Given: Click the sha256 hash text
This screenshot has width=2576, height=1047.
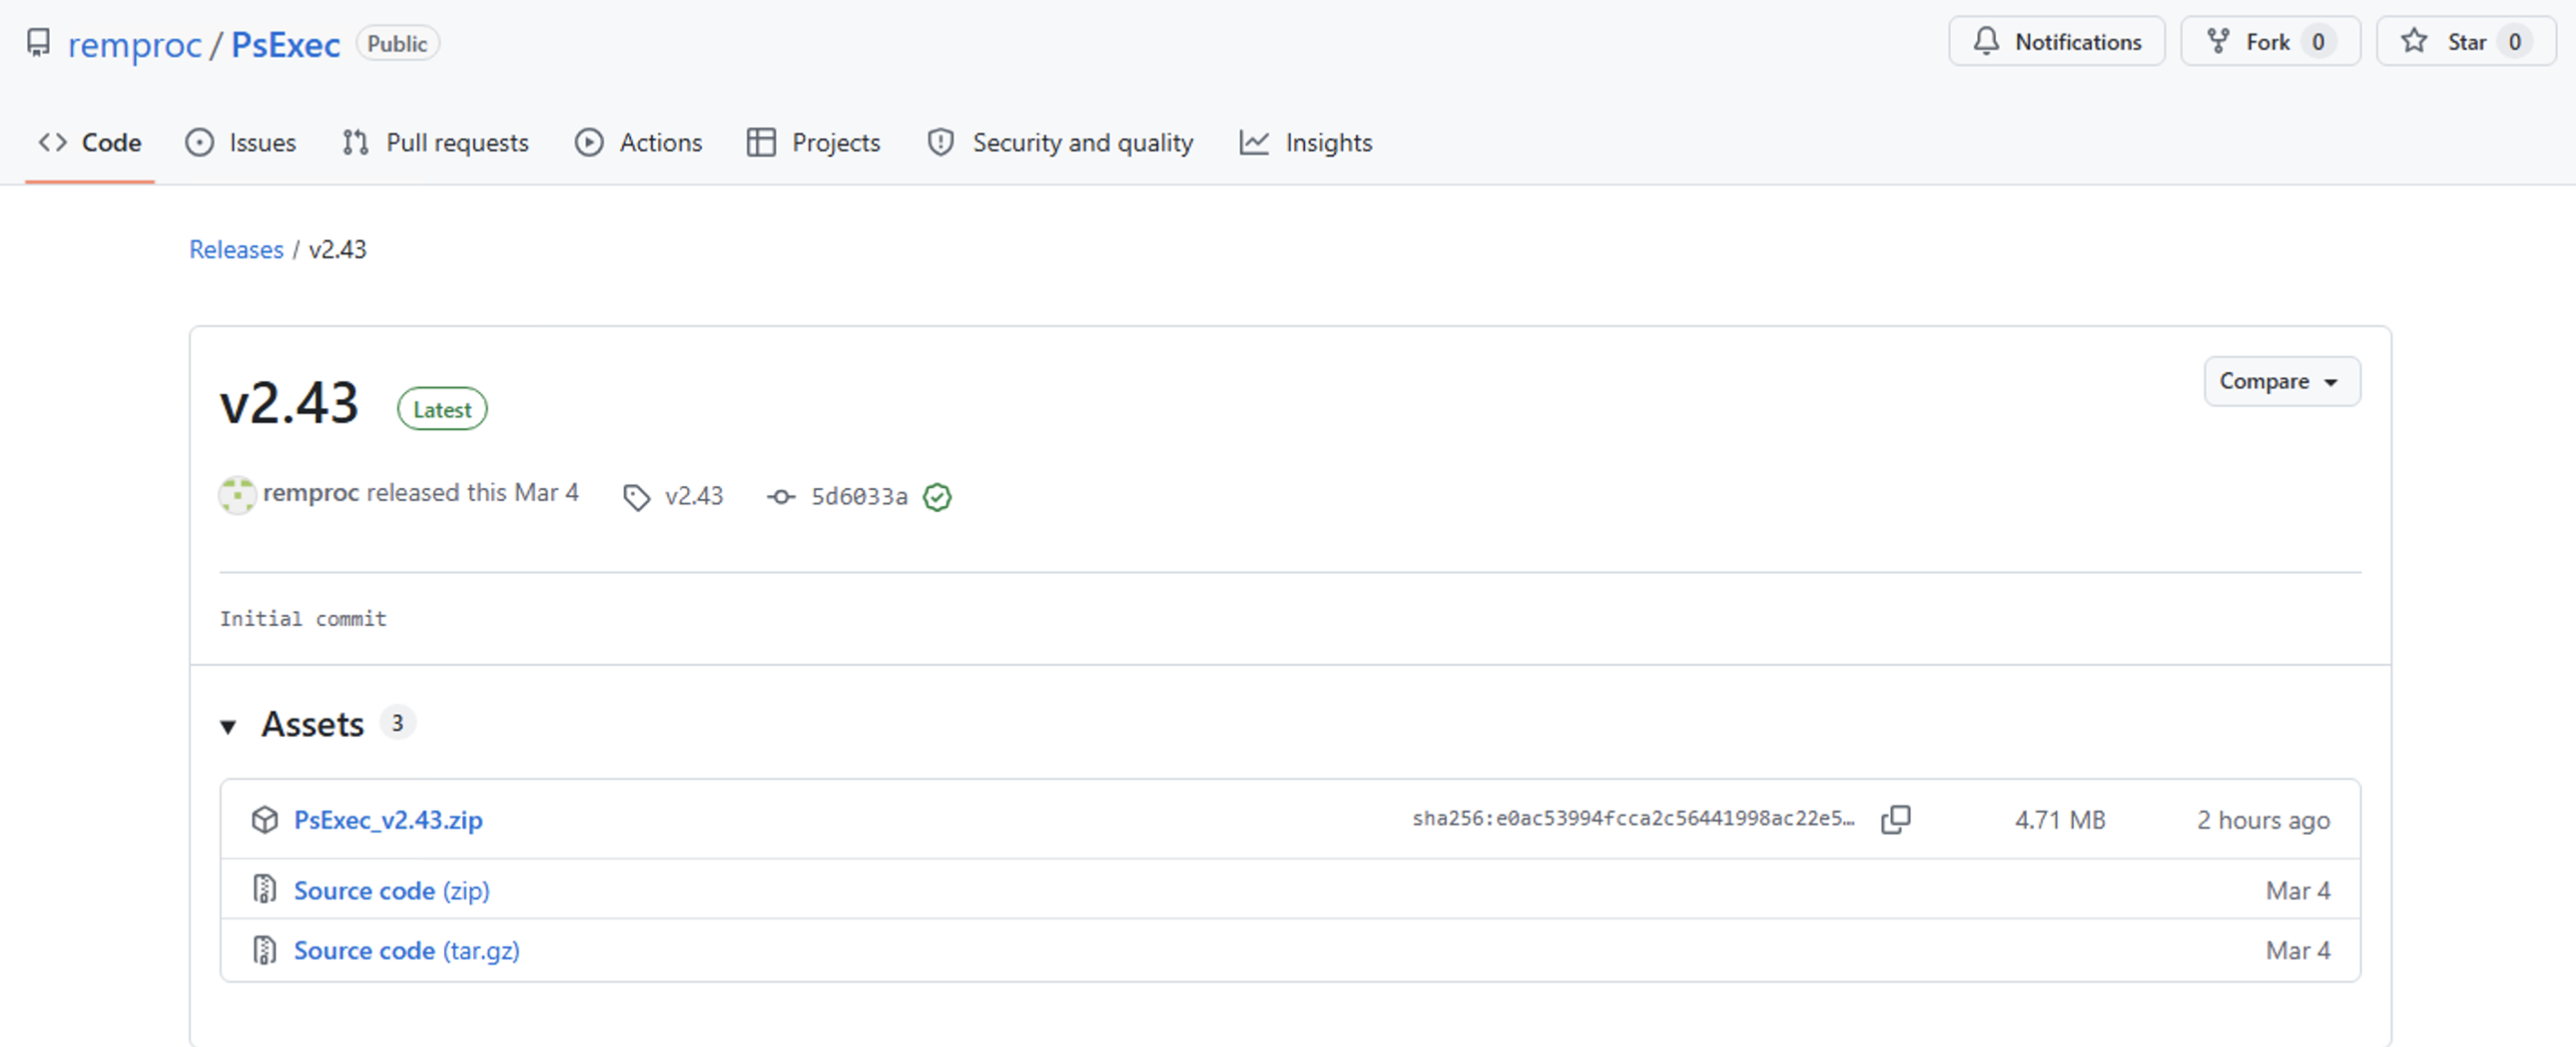Looking at the screenshot, I should coord(1633,819).
